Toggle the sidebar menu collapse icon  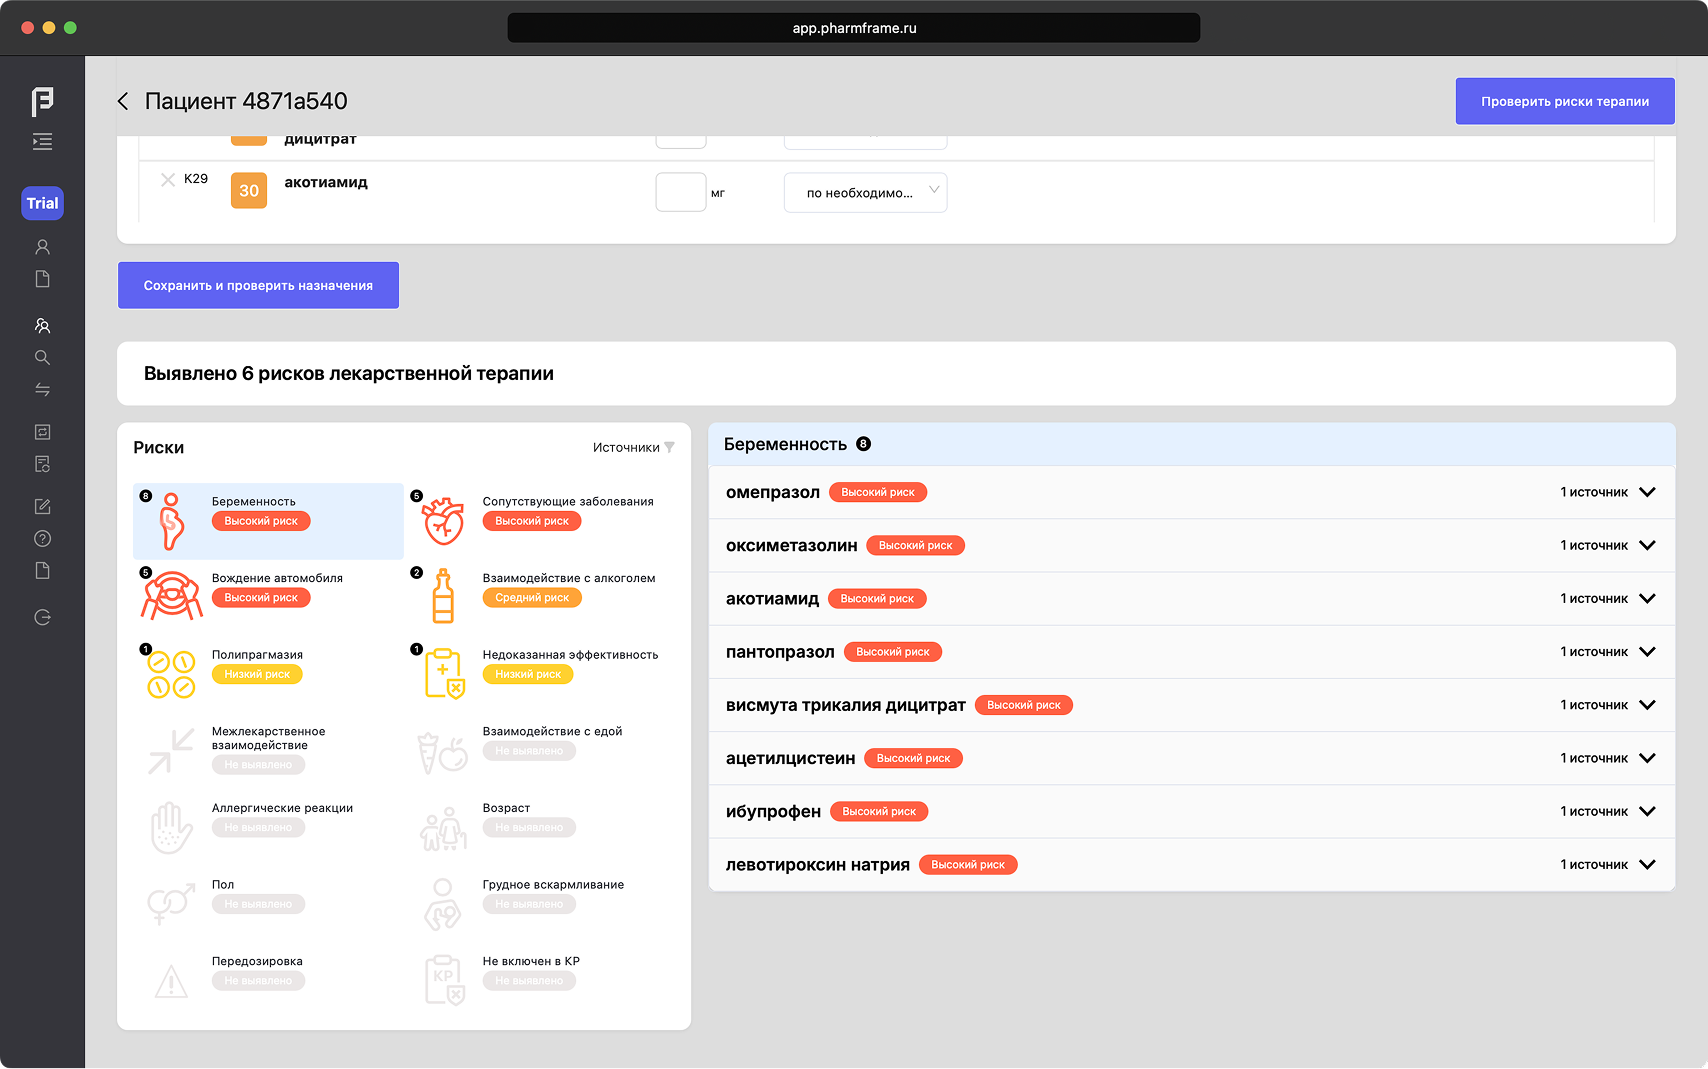tap(42, 142)
